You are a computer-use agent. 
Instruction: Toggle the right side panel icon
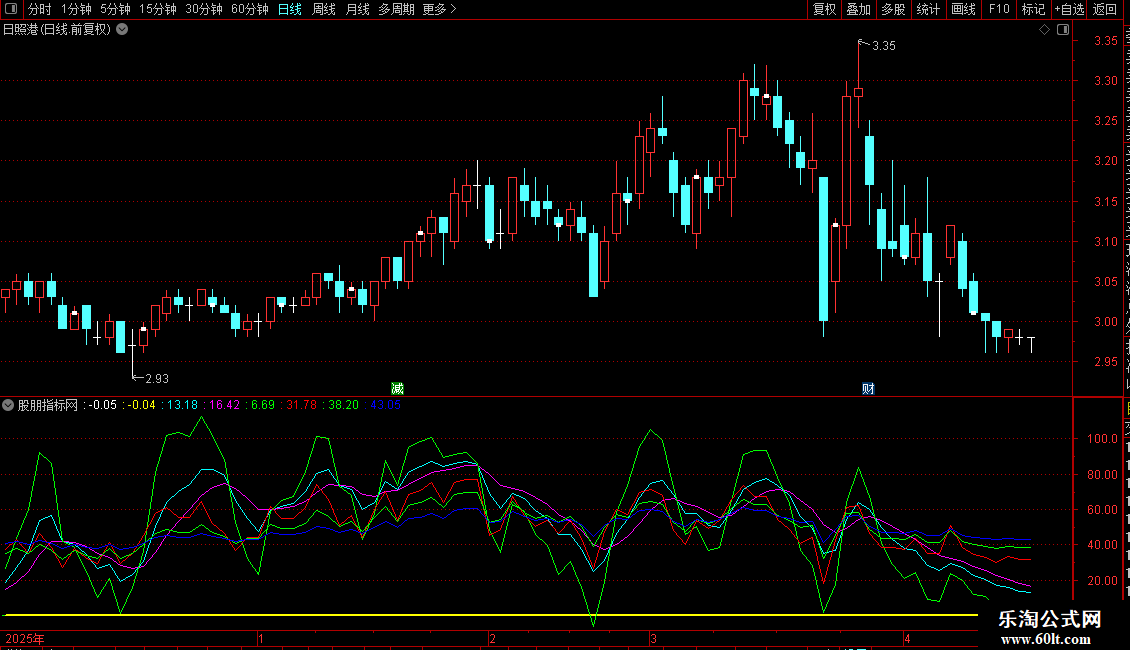1063,30
